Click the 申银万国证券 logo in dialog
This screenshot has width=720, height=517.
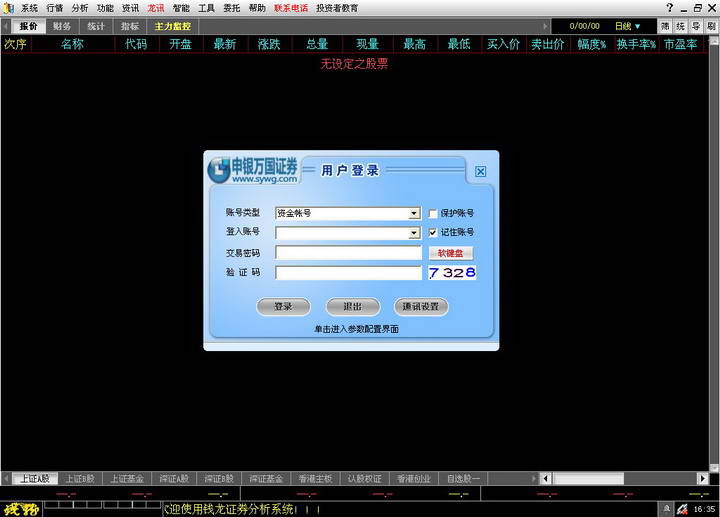point(253,170)
